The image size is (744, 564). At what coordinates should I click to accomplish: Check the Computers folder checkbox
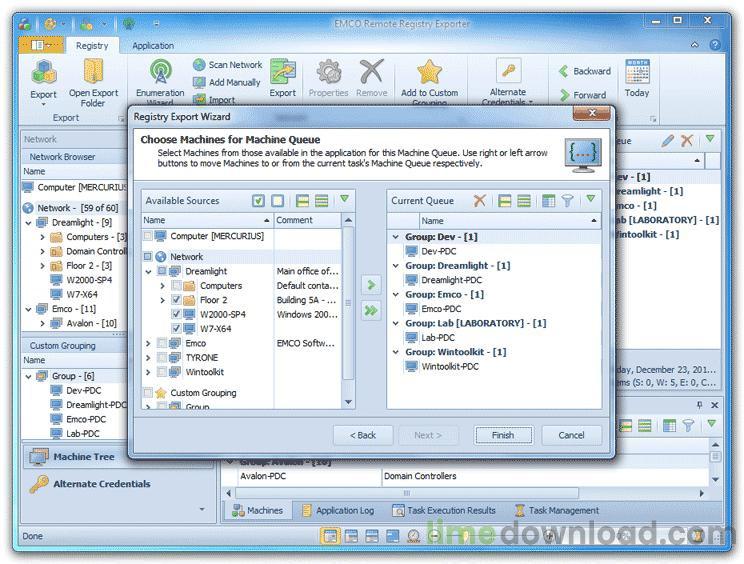click(x=177, y=286)
